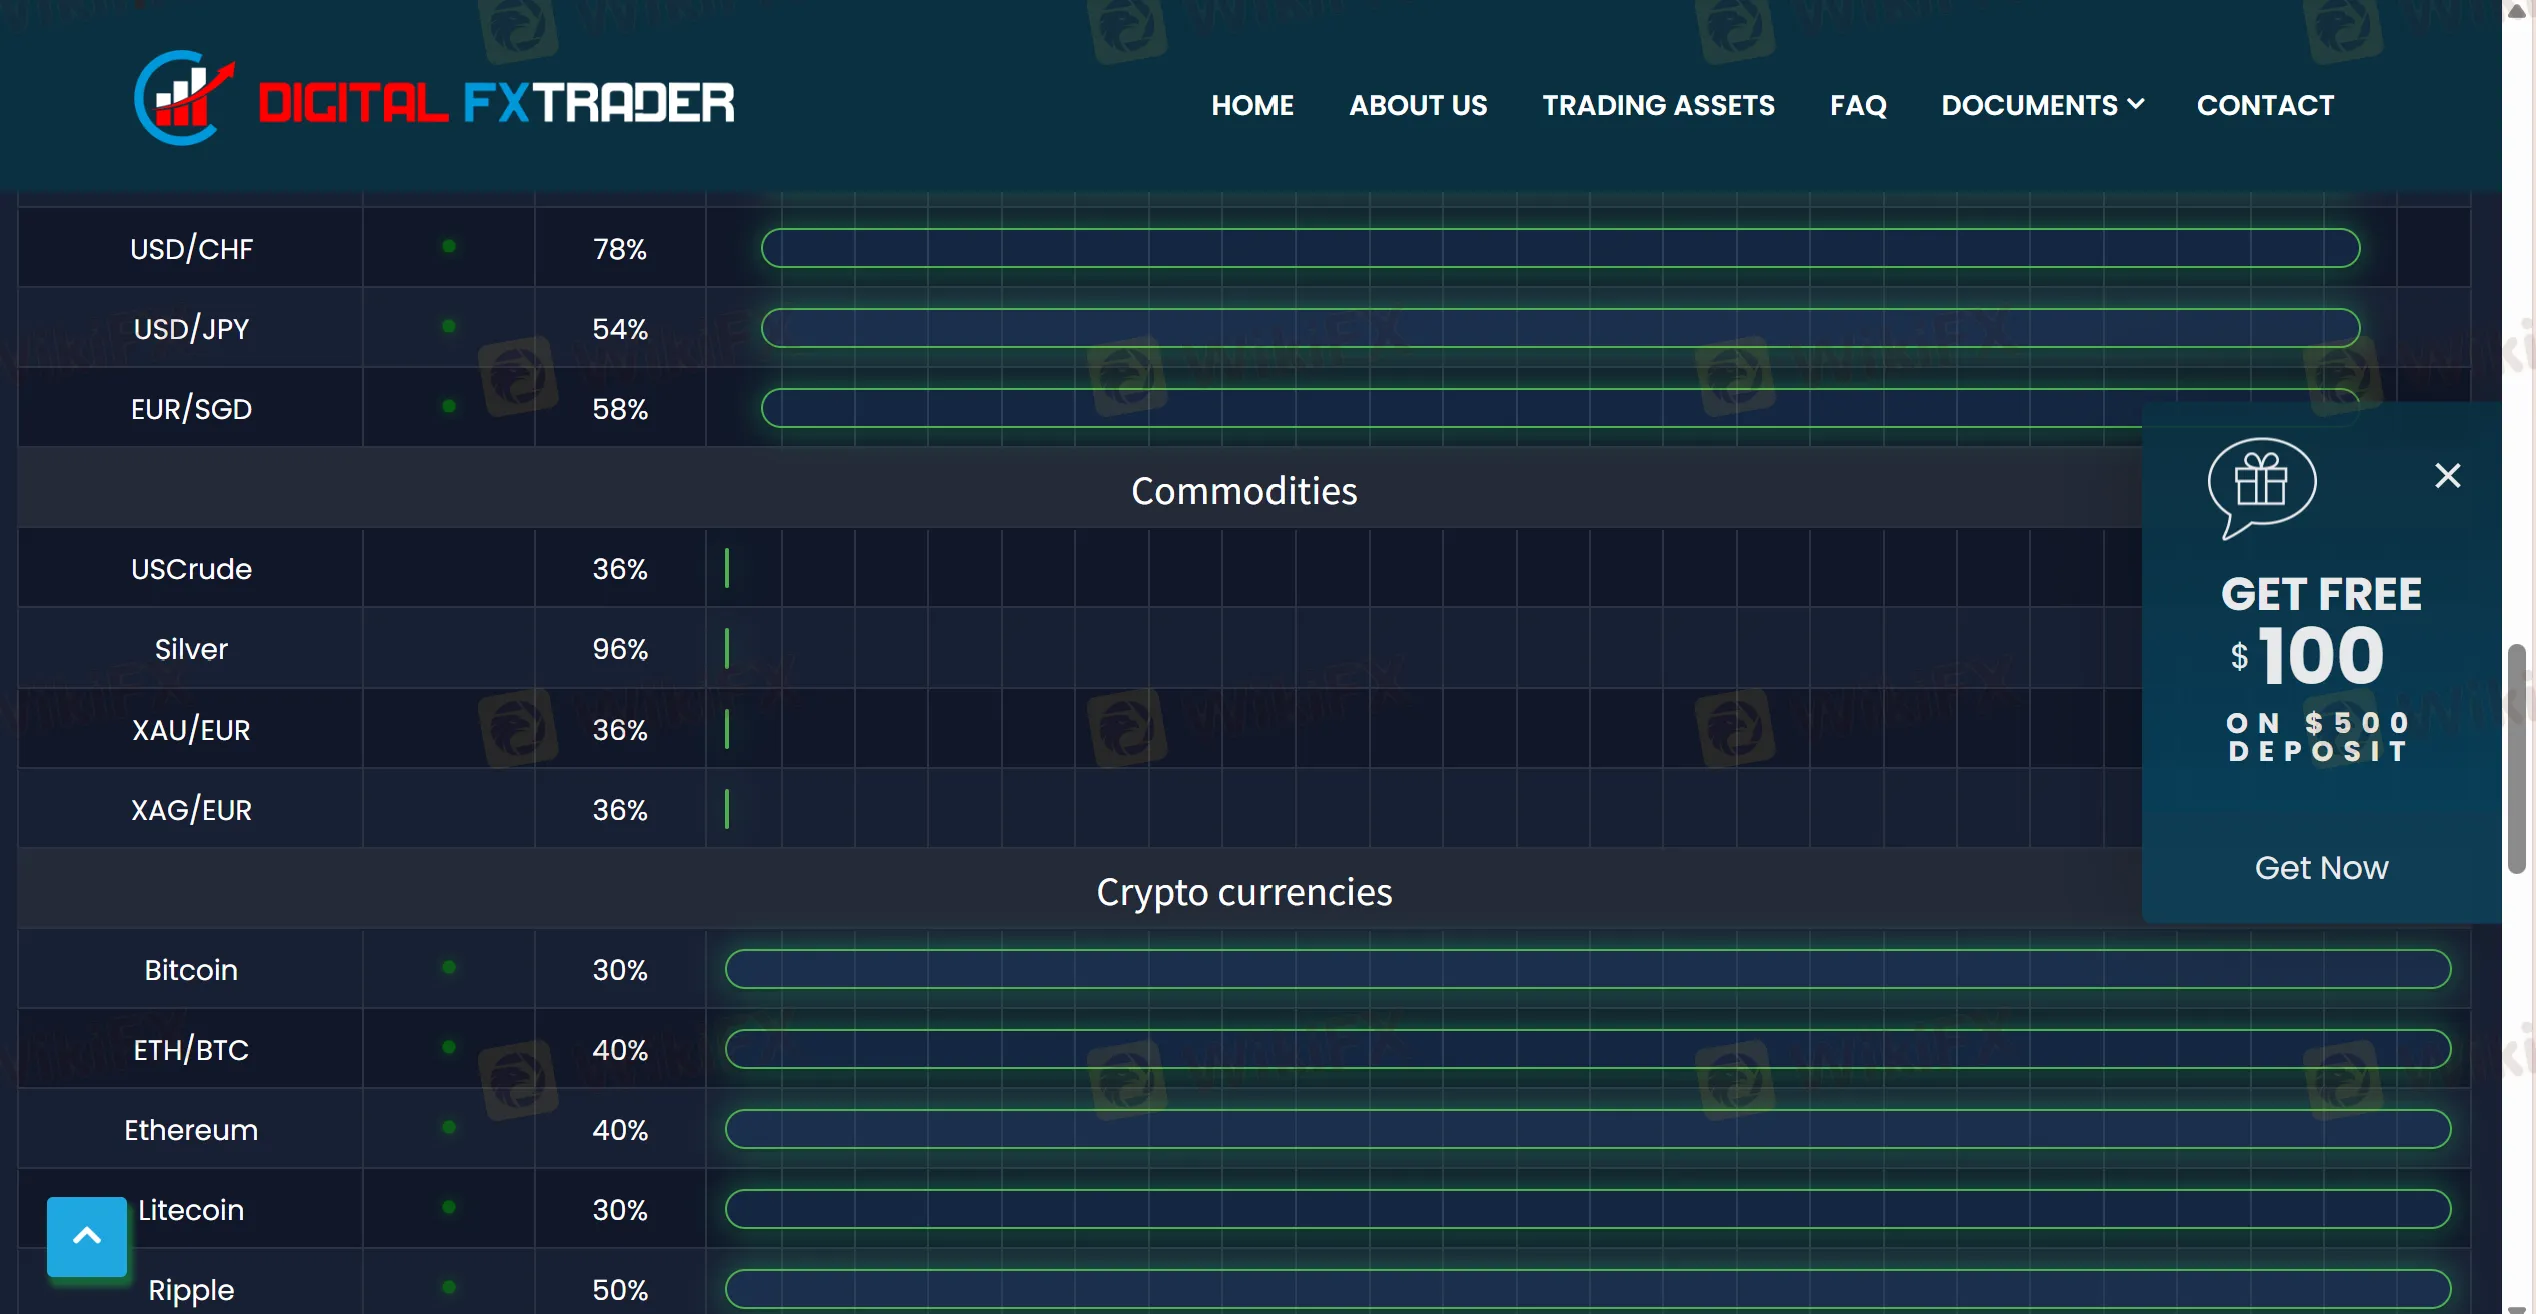Click the scroll-to-top arrow button

(87, 1236)
